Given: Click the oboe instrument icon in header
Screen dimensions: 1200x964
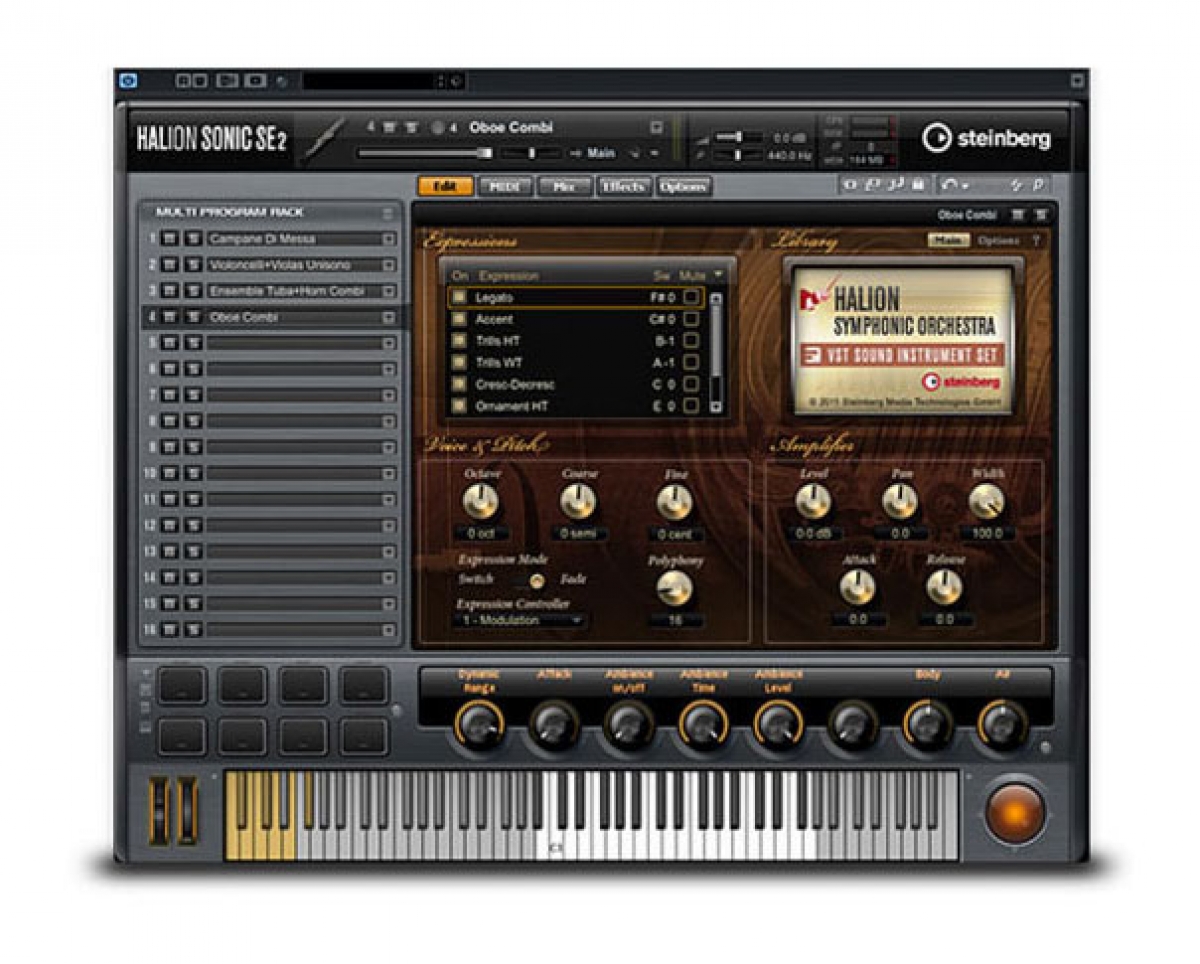Looking at the screenshot, I should click(324, 139).
